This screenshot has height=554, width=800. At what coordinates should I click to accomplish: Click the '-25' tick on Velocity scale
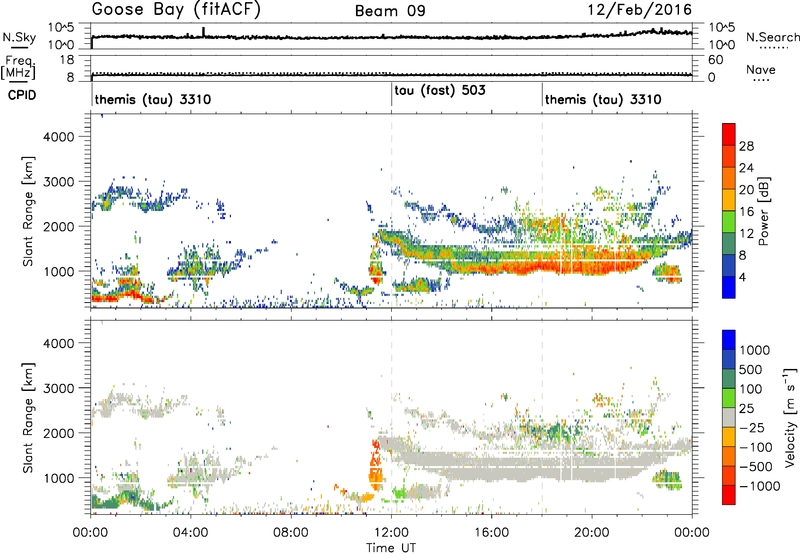pyautogui.click(x=752, y=427)
